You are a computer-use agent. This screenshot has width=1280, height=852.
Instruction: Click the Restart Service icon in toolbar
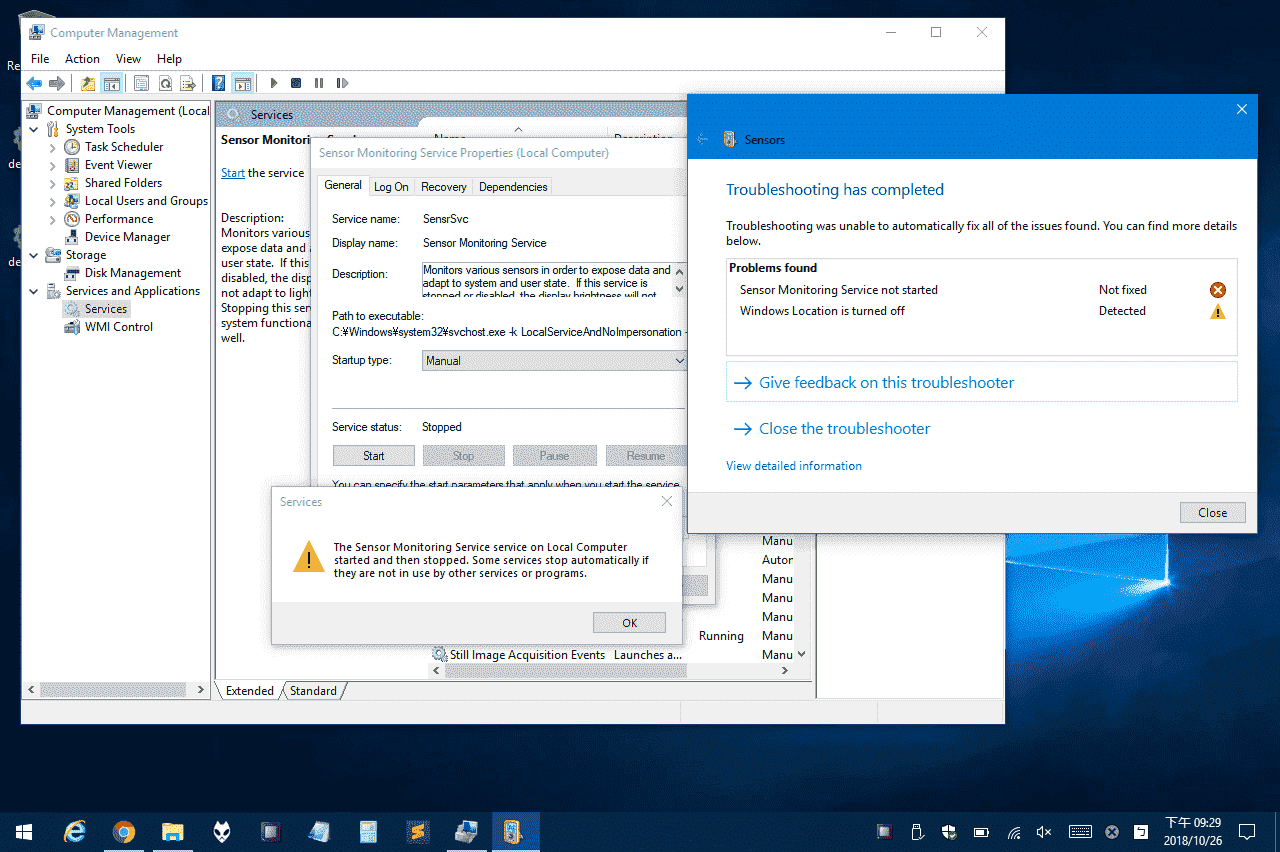342,83
